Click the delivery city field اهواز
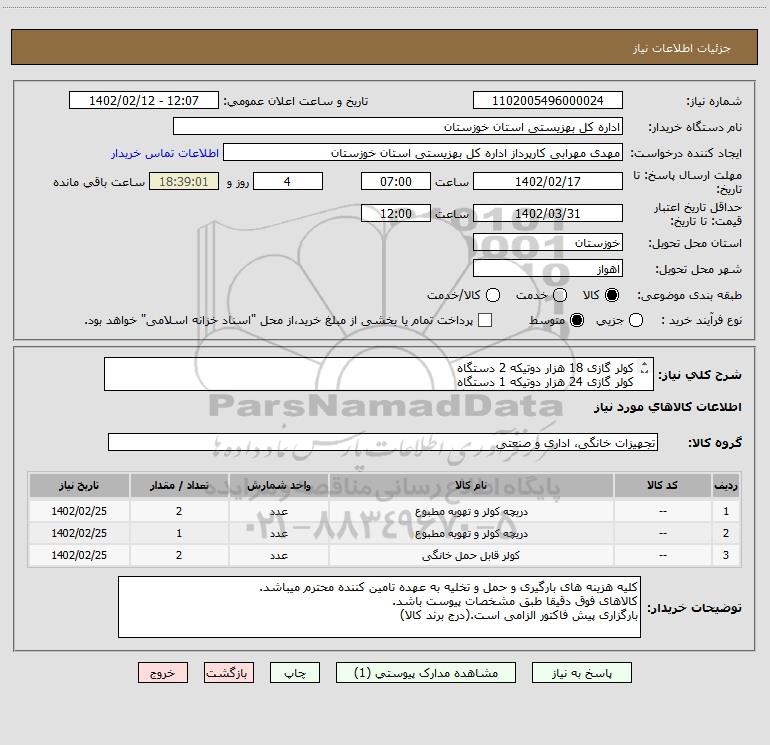This screenshot has width=770, height=745. tap(548, 269)
